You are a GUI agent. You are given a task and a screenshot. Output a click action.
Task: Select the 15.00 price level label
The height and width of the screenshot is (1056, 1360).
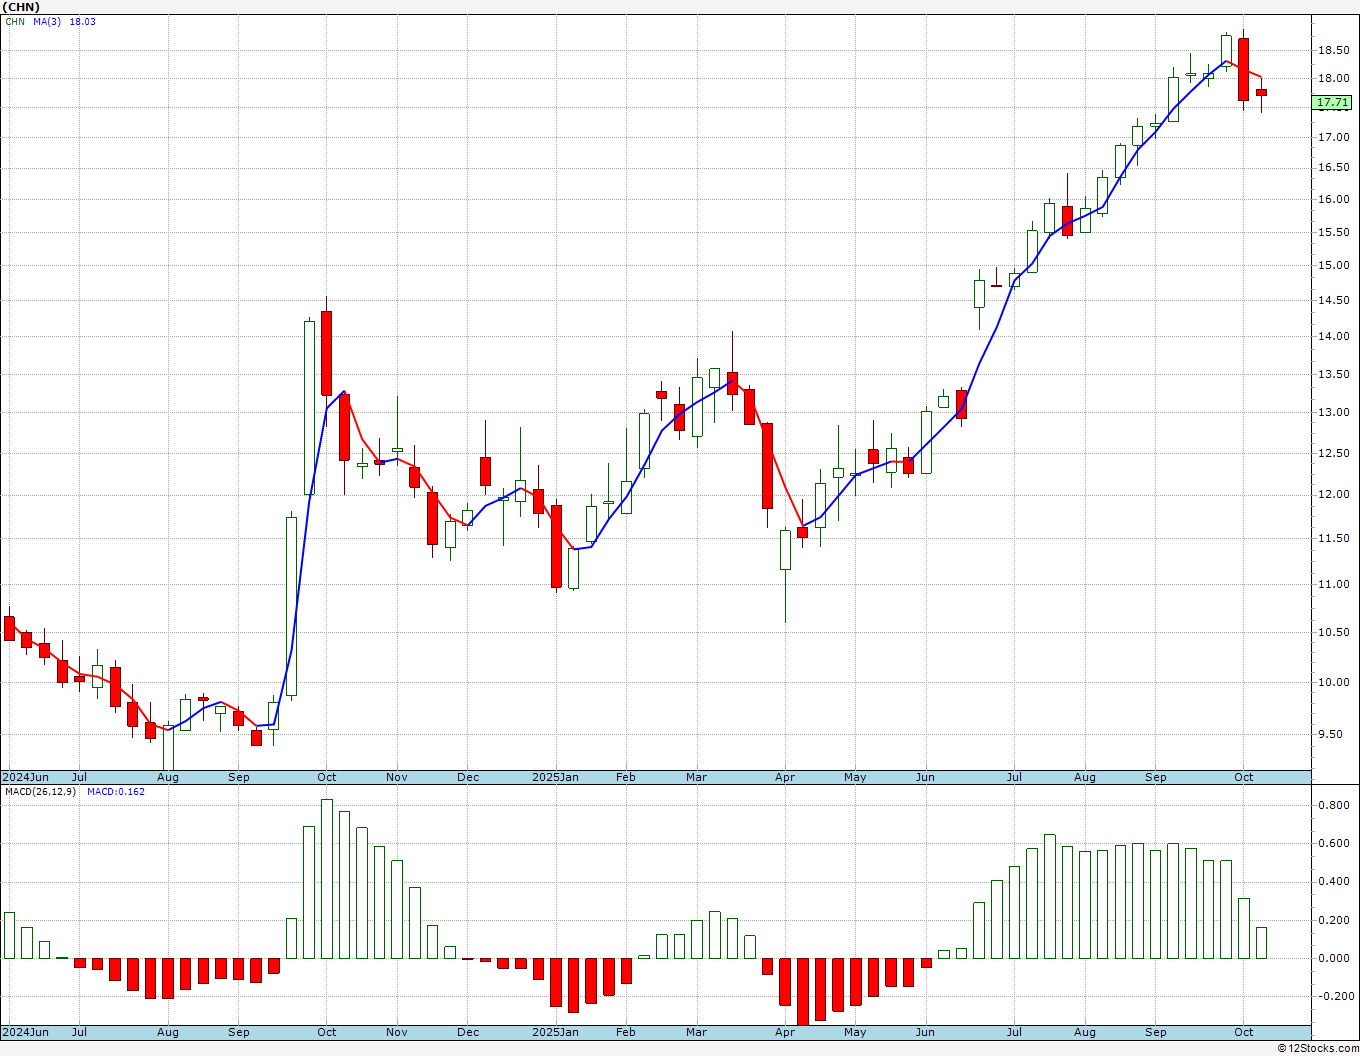(1332, 266)
